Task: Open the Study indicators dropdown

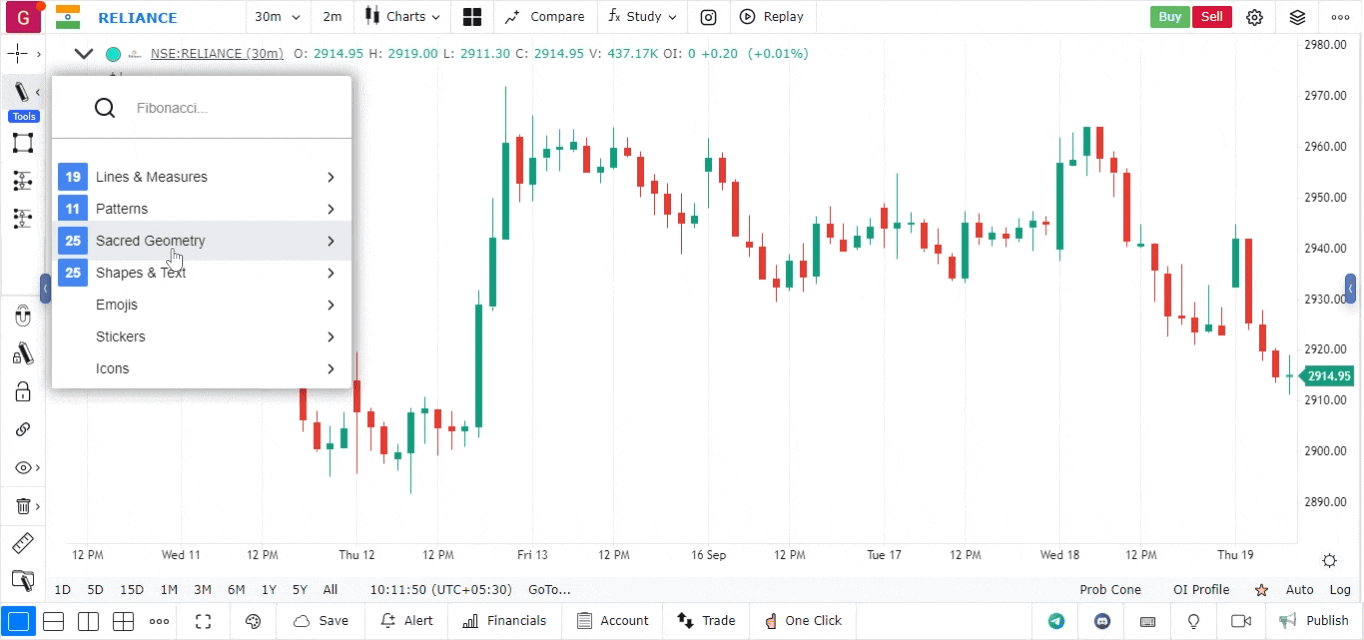Action: click(x=642, y=17)
